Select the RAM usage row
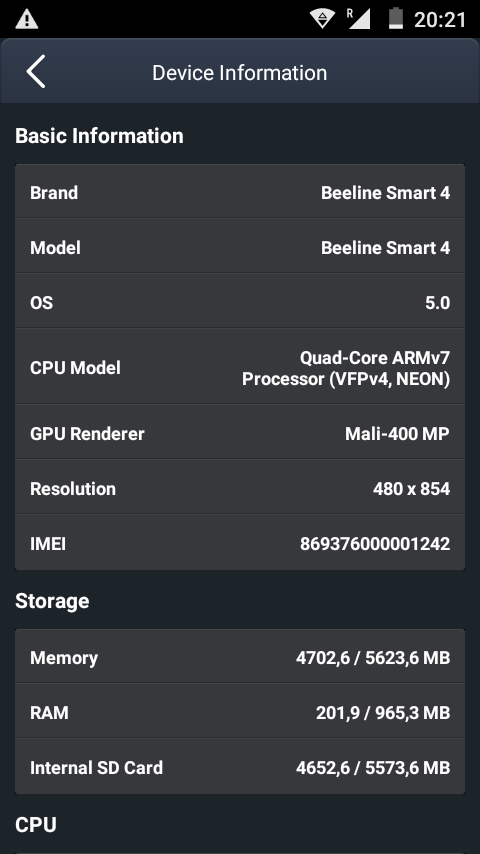This screenshot has width=480, height=854. [240, 712]
